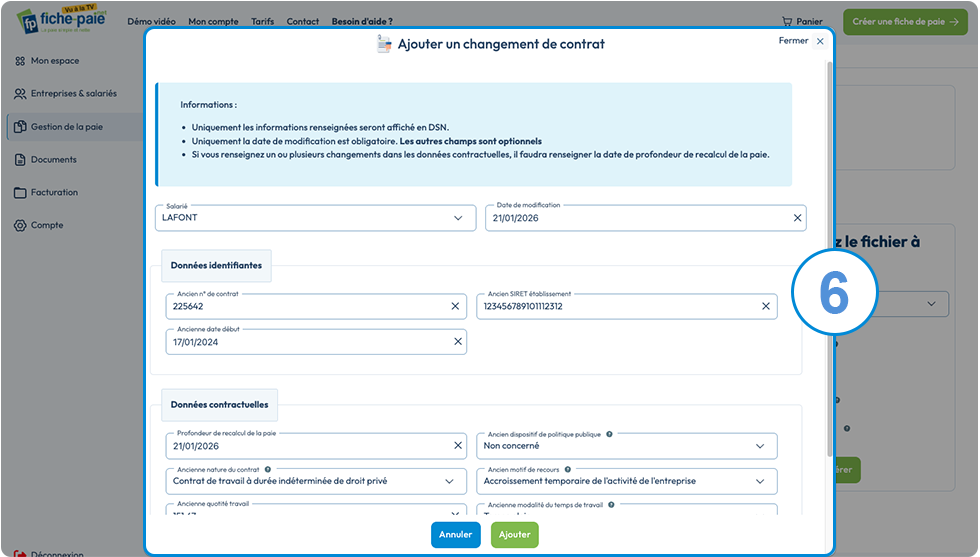980x557 pixels.
Task: Click the fiche-paie logo
Action: click(61, 20)
